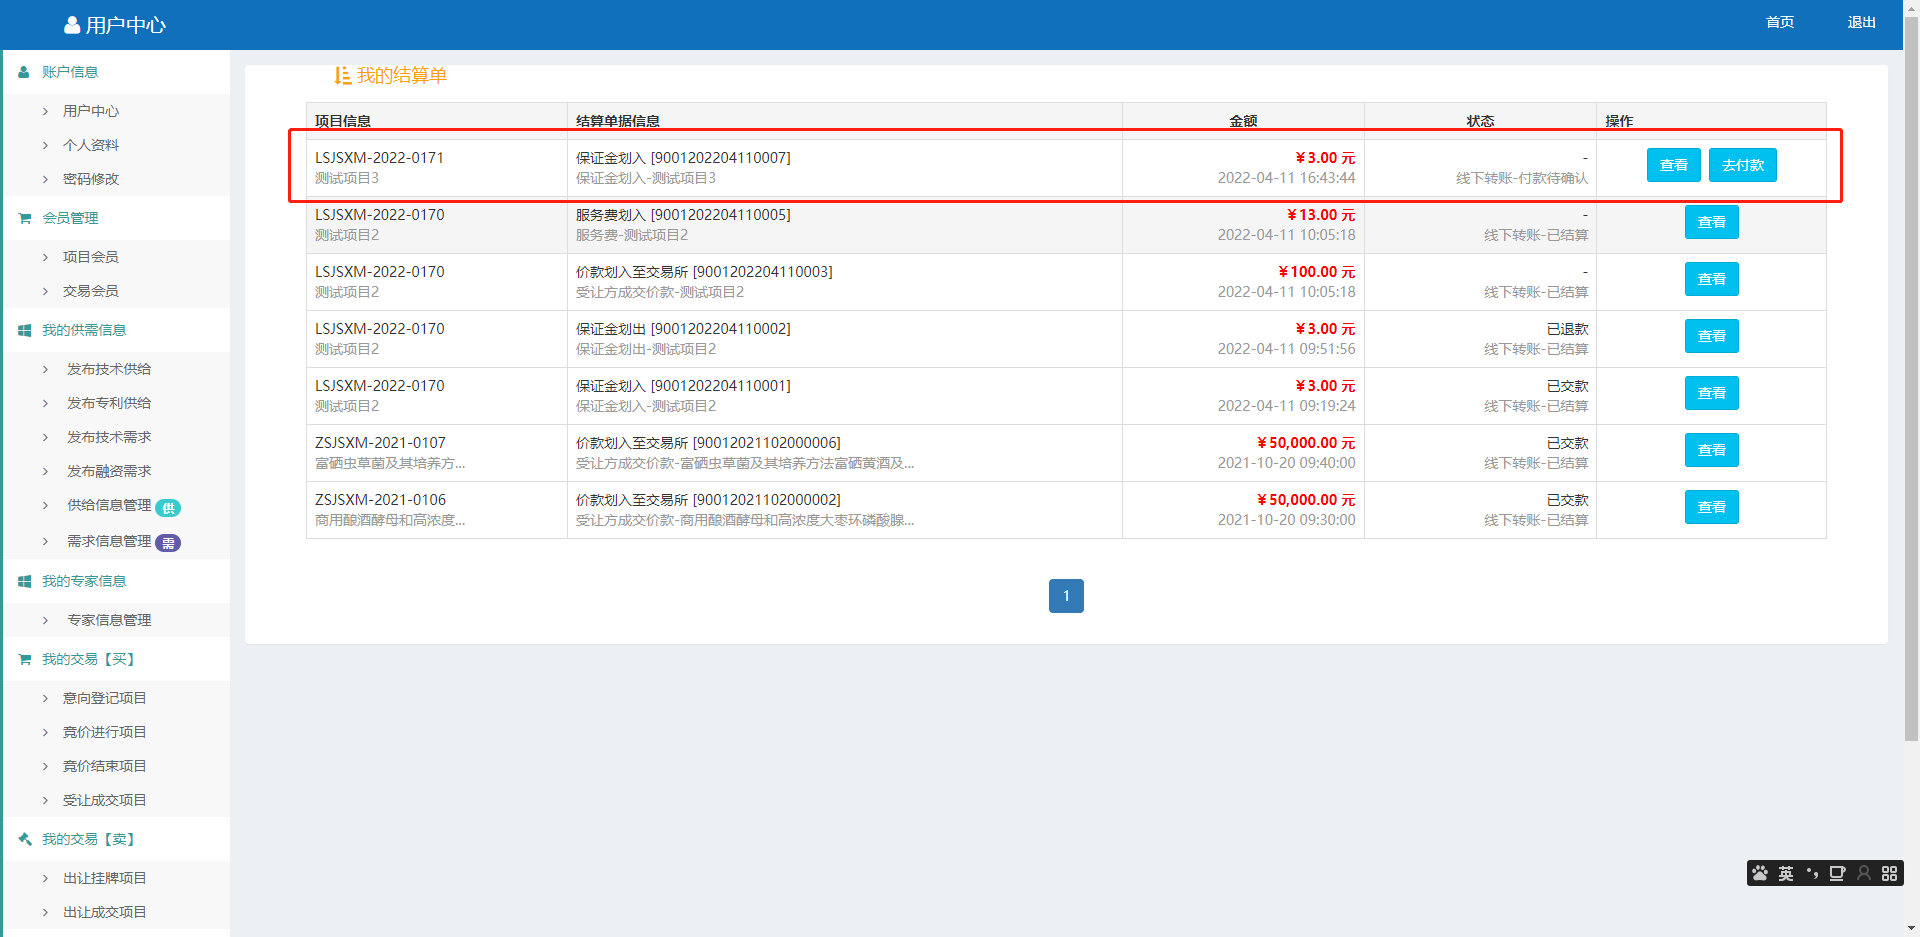Click the user icon beside 用户中心 header
Viewport: 1920px width, 937px height.
(x=72, y=25)
